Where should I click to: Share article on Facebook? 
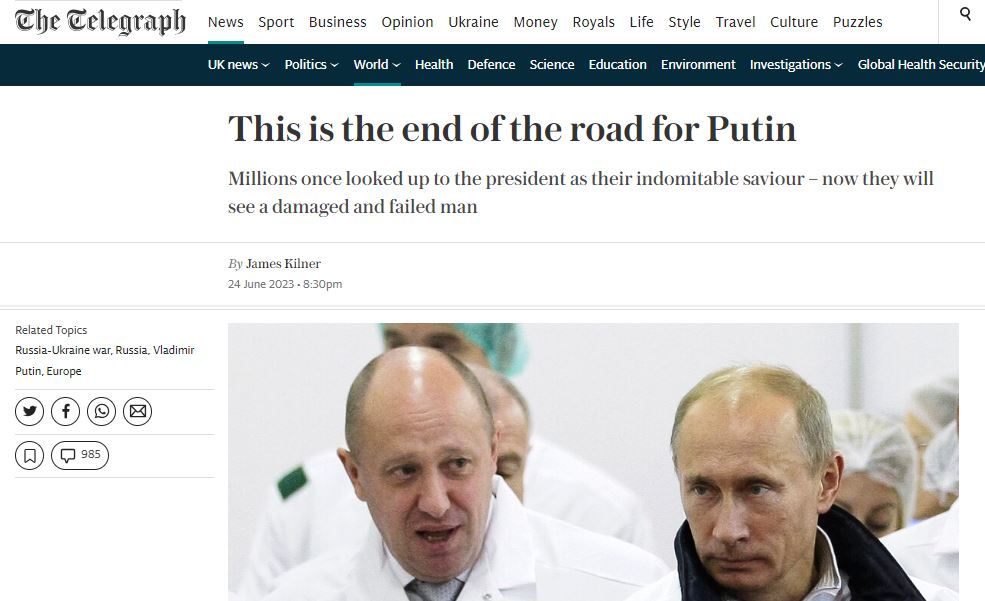65,412
